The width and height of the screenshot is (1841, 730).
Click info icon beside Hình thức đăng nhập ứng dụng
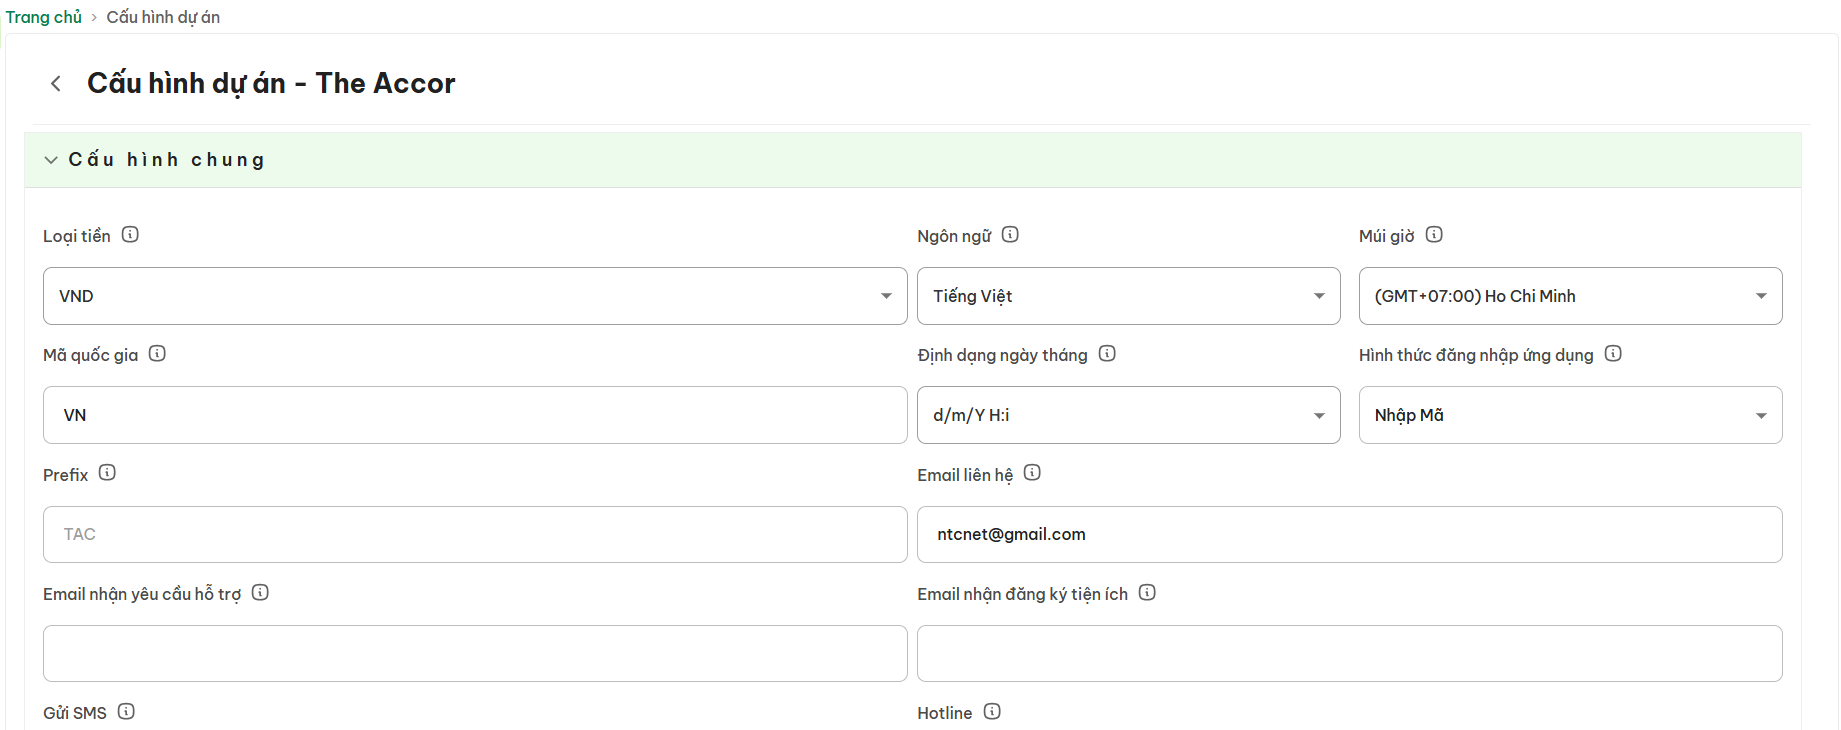tap(1613, 354)
